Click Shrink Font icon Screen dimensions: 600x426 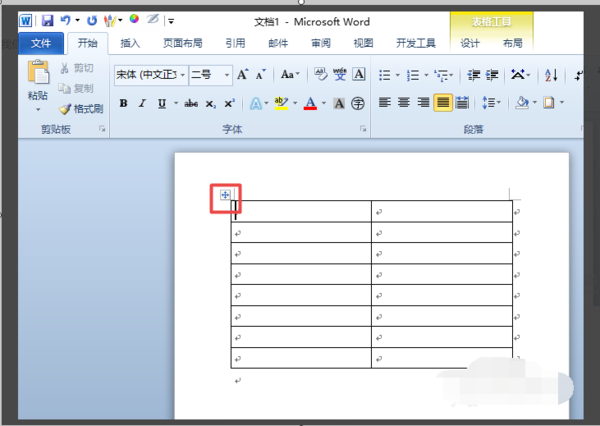tap(261, 74)
